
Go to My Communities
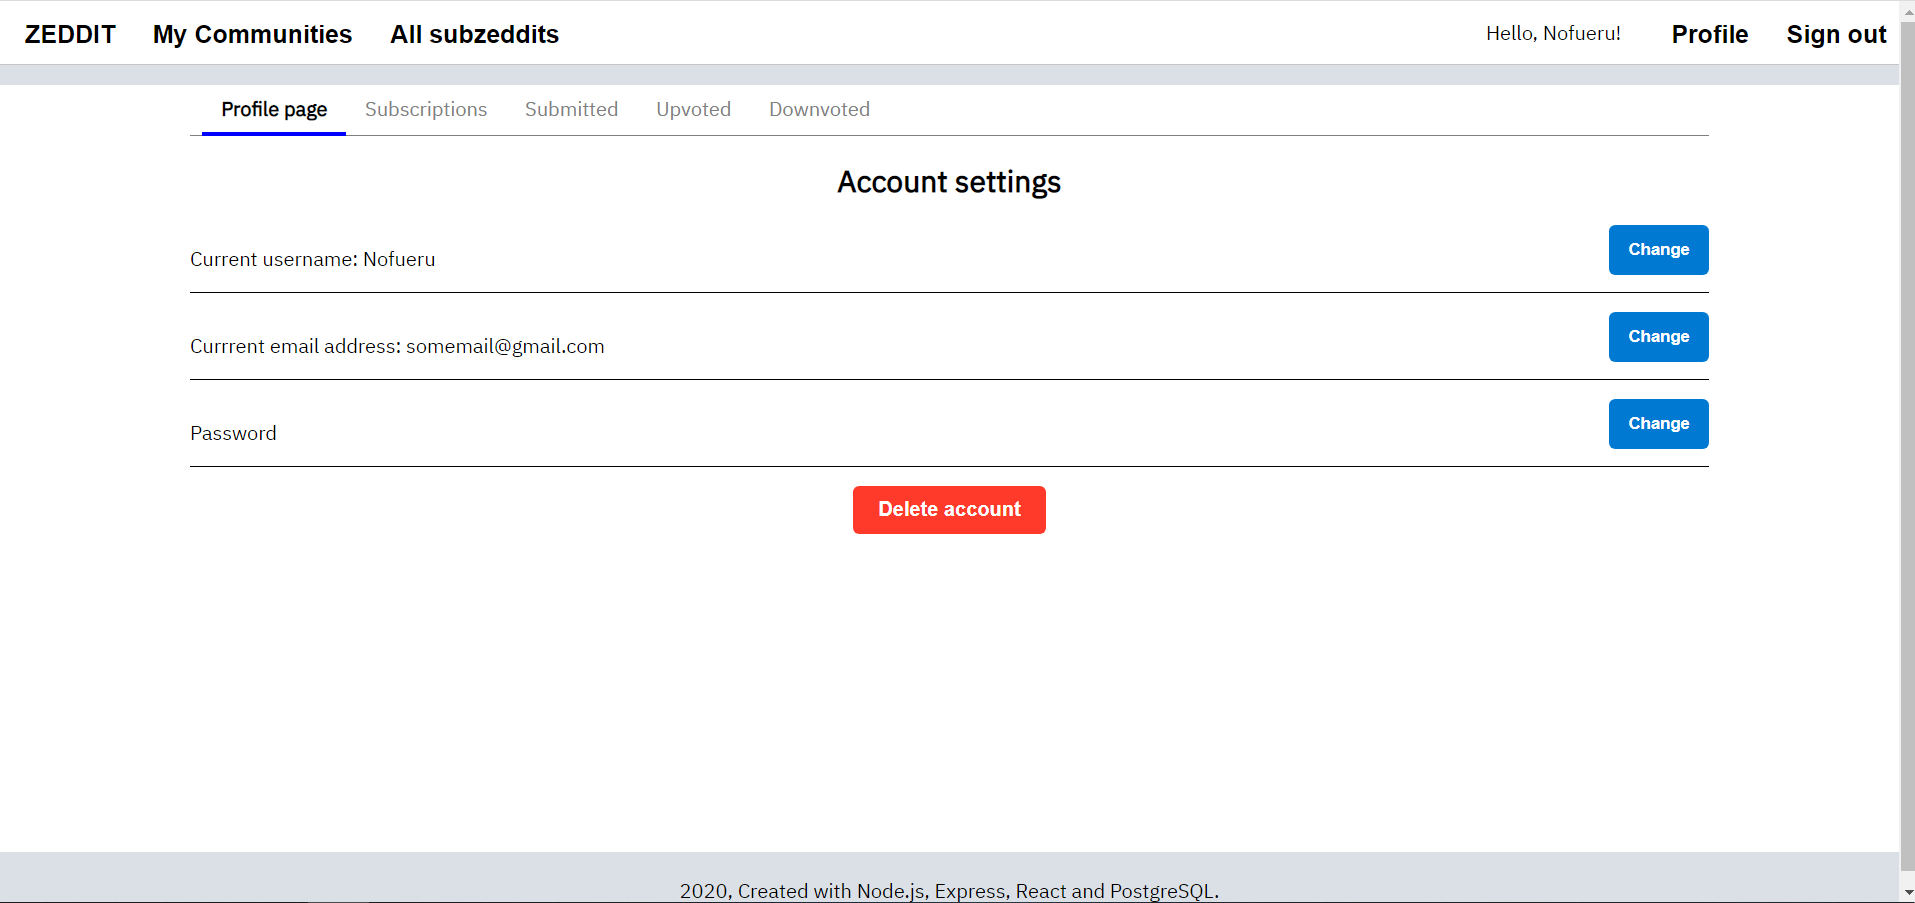click(x=252, y=34)
